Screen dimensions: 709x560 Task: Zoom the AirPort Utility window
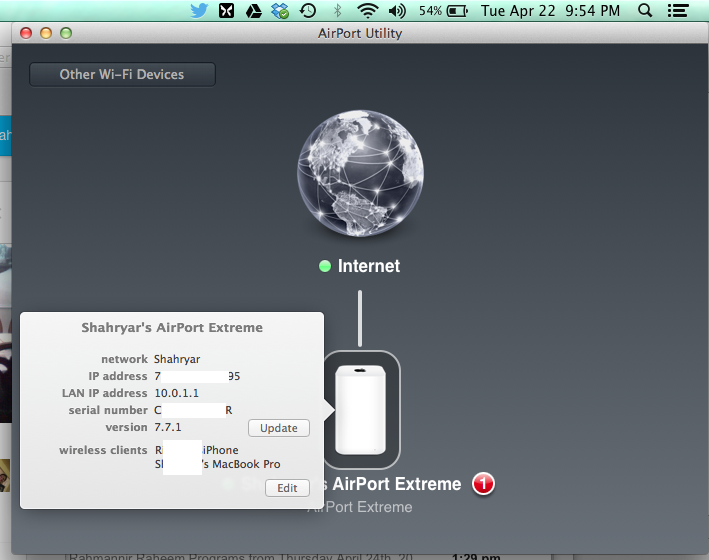point(66,33)
